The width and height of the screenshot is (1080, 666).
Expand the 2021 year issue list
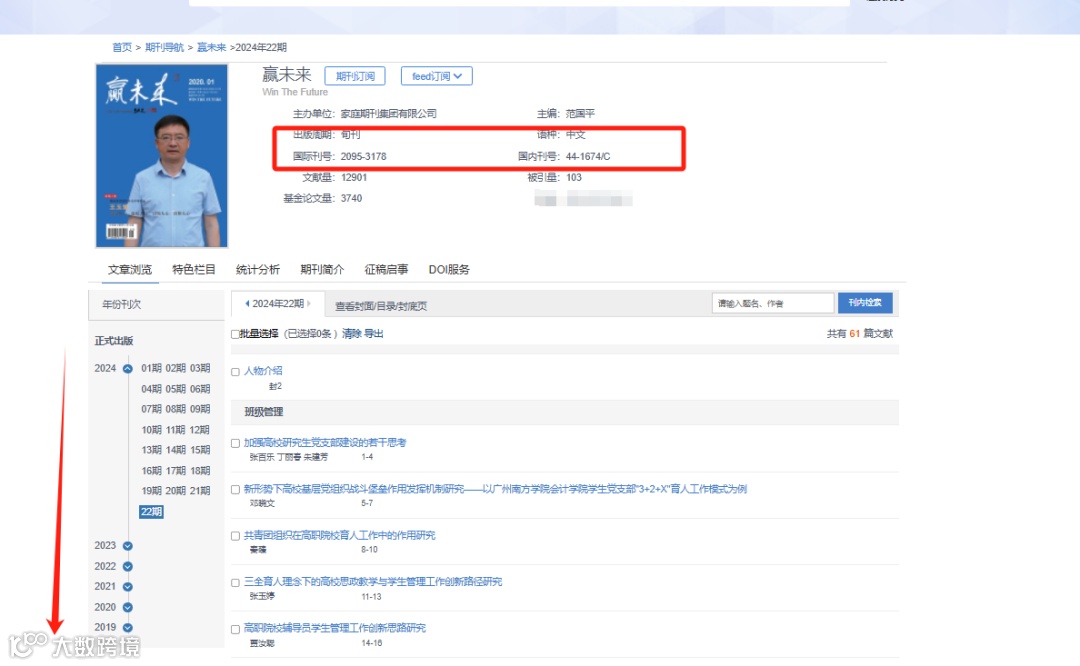(x=127, y=587)
